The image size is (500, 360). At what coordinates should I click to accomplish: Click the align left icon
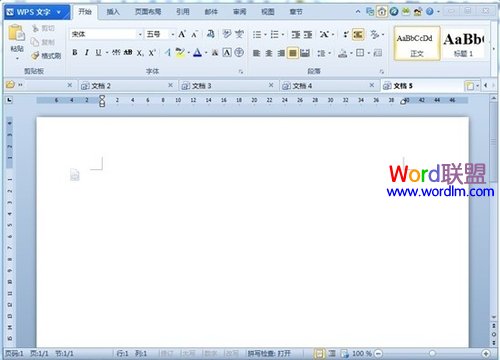click(256, 53)
